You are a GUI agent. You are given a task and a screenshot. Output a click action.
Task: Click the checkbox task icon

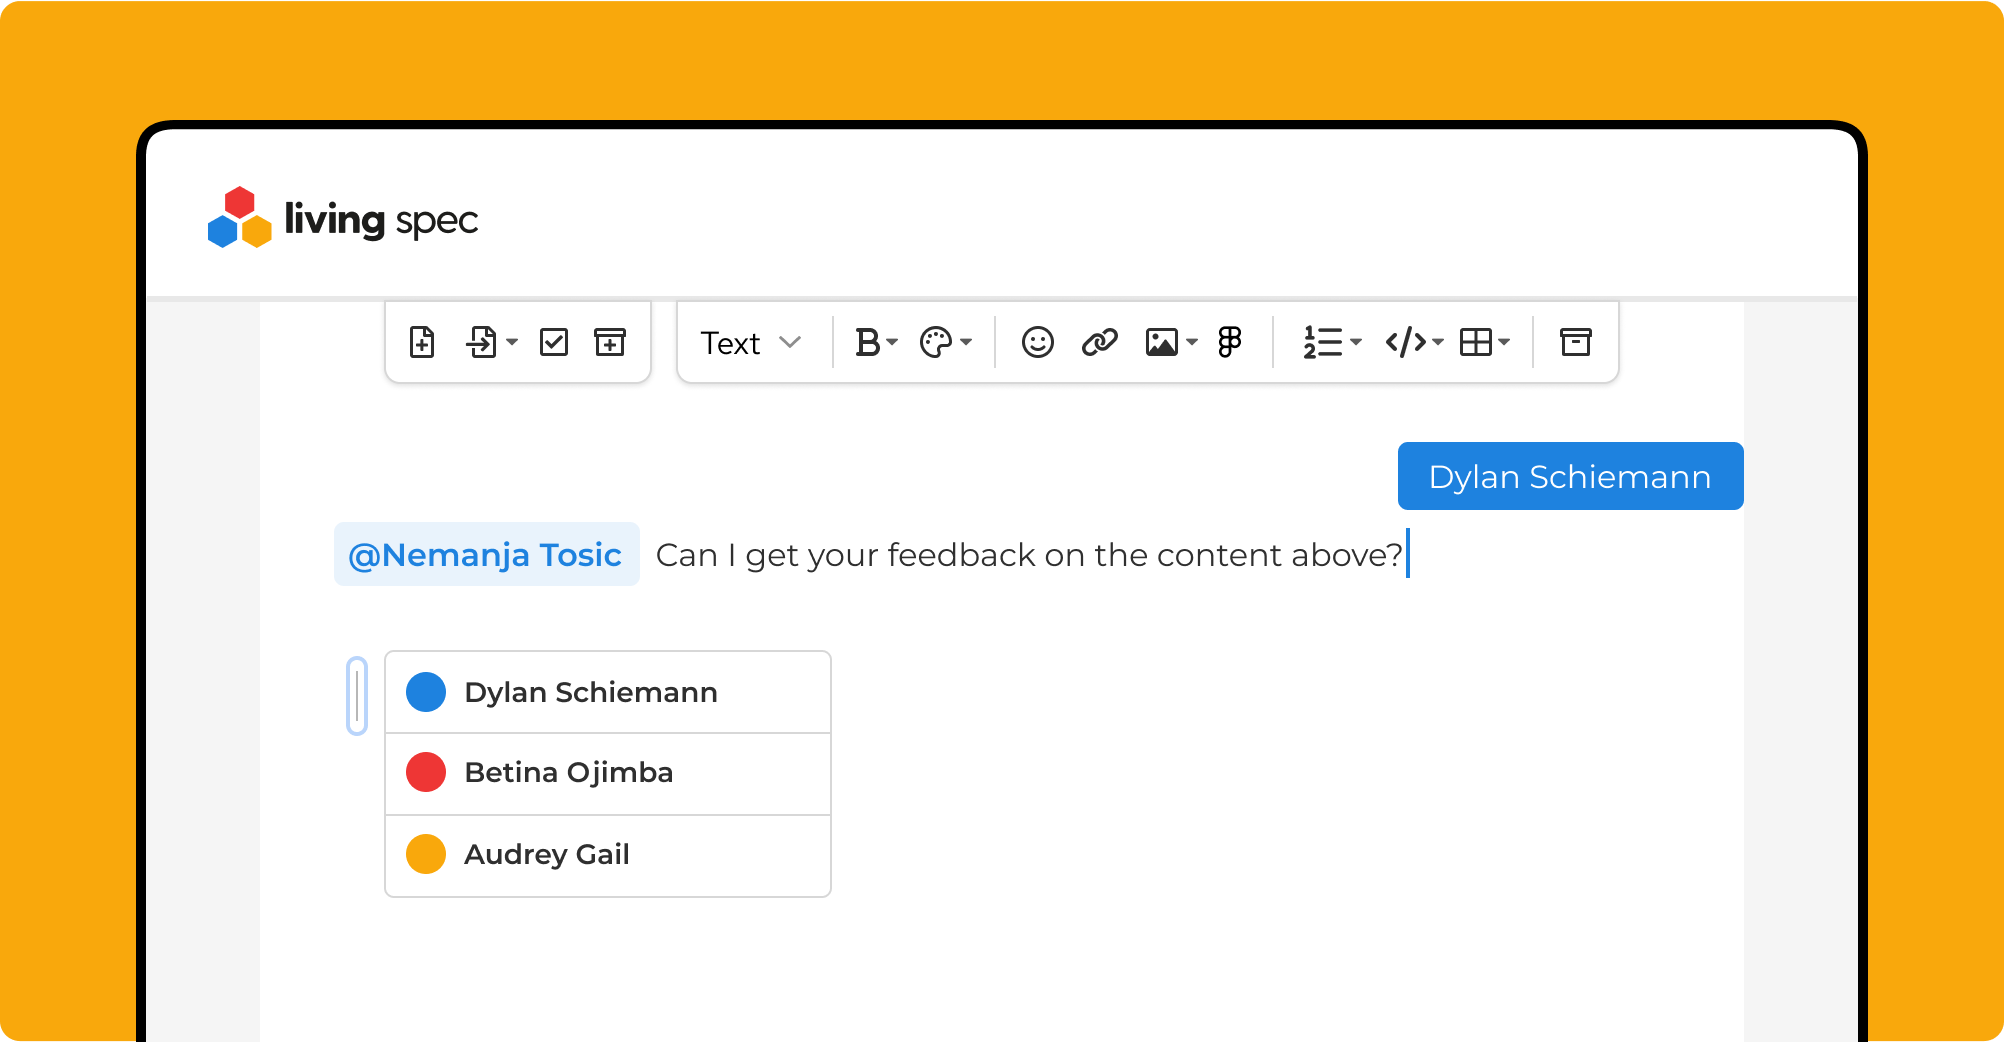pos(554,342)
